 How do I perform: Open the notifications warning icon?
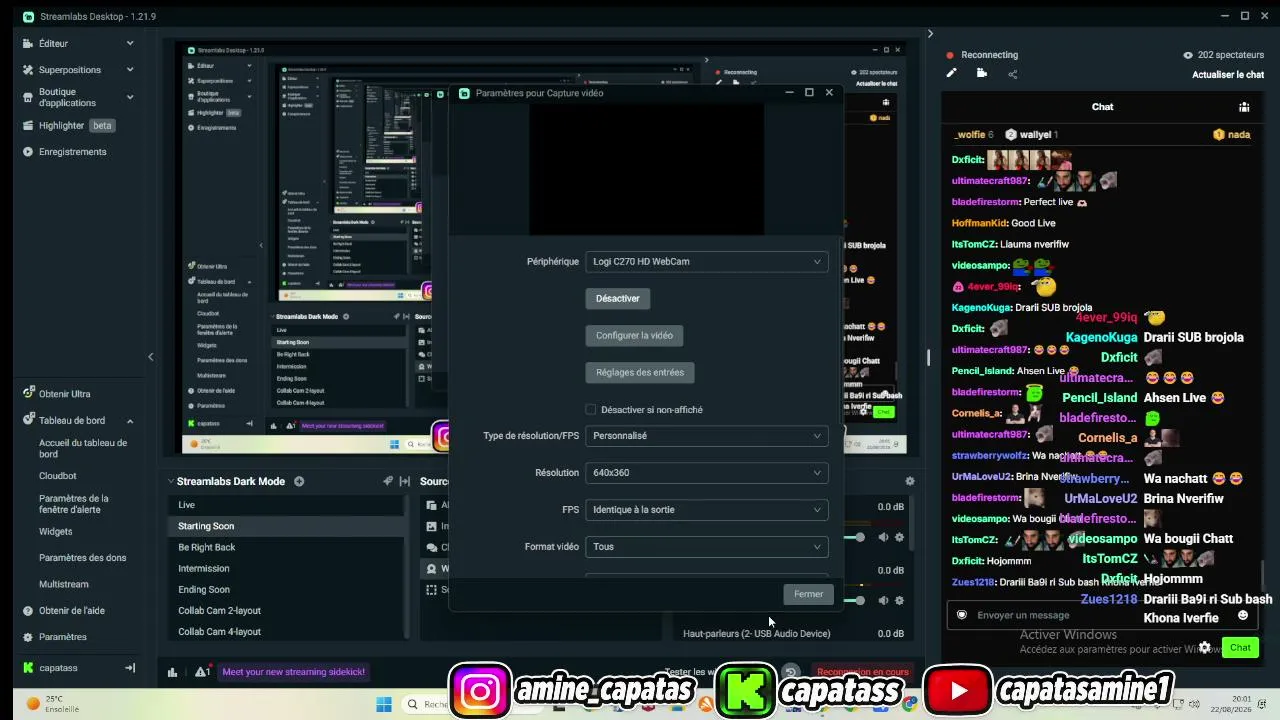click(x=202, y=672)
